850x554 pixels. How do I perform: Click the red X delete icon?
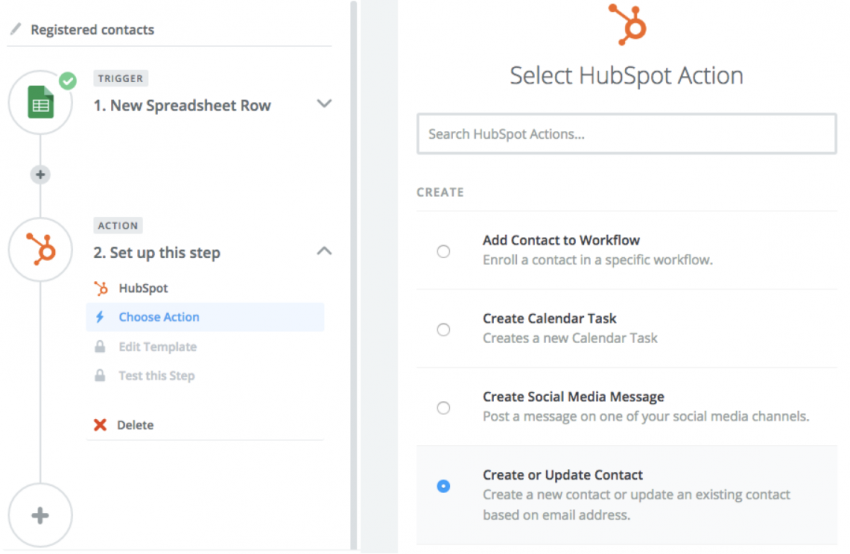100,425
